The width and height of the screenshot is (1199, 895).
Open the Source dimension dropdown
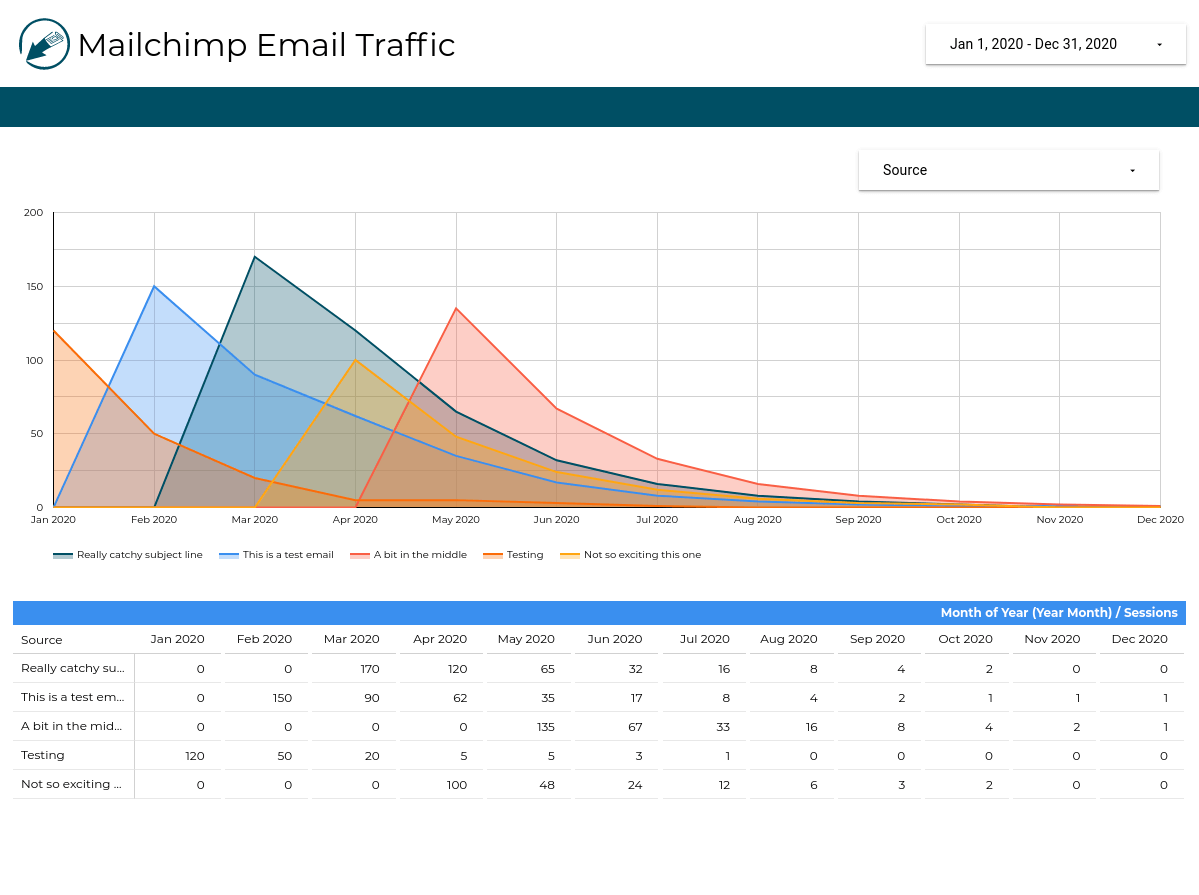pyautogui.click(x=1008, y=170)
